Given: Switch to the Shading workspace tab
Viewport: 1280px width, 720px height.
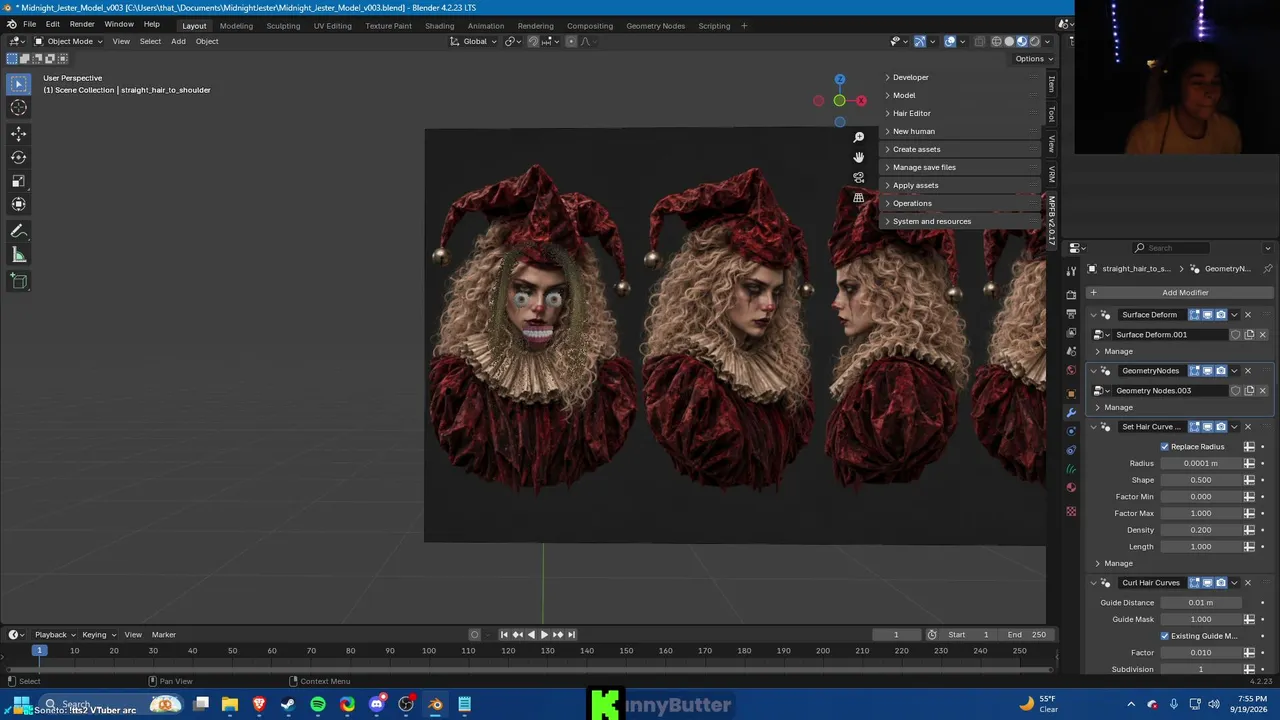Looking at the screenshot, I should (439, 25).
